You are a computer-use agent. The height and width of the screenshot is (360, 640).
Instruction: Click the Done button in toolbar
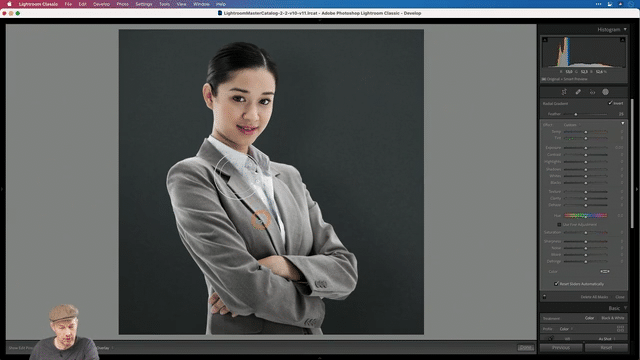[525, 348]
